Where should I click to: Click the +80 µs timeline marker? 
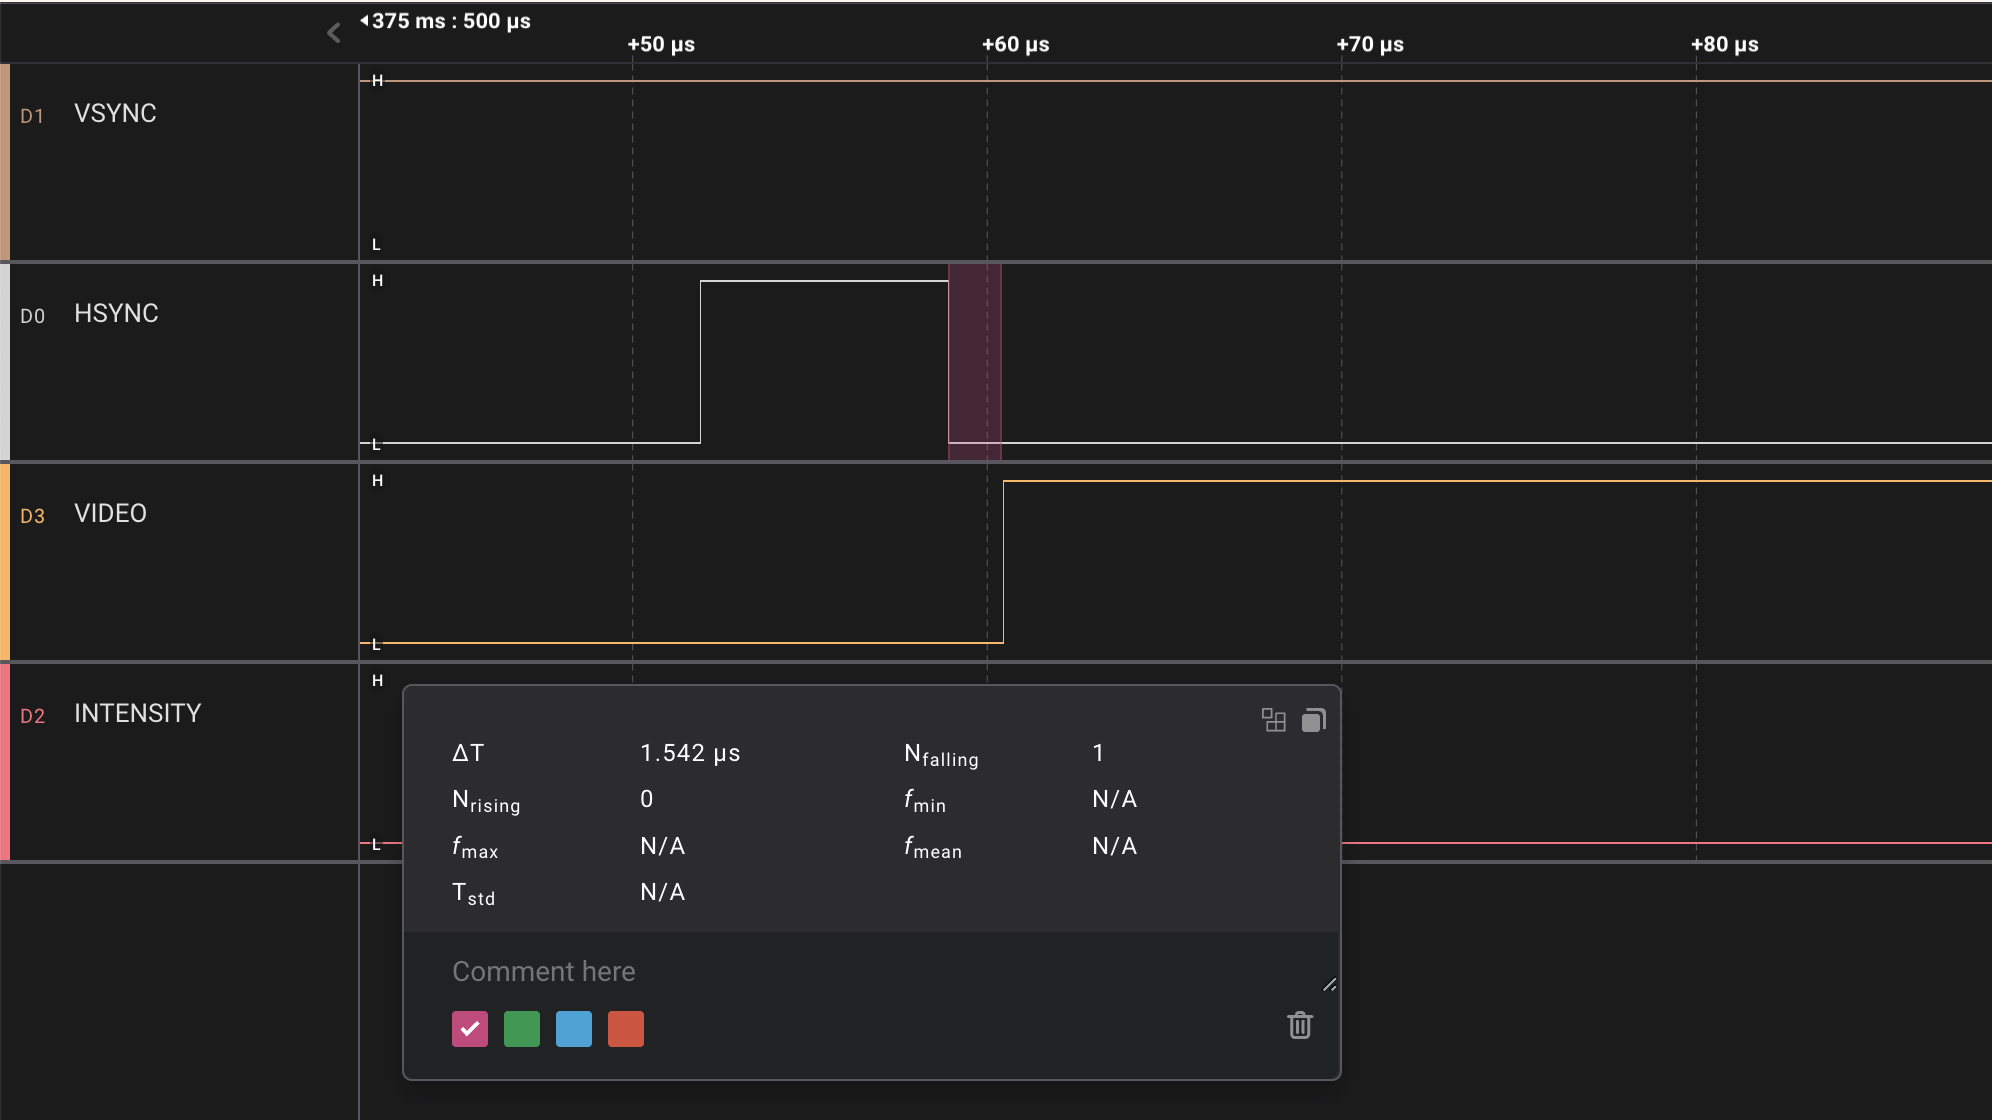point(1725,44)
